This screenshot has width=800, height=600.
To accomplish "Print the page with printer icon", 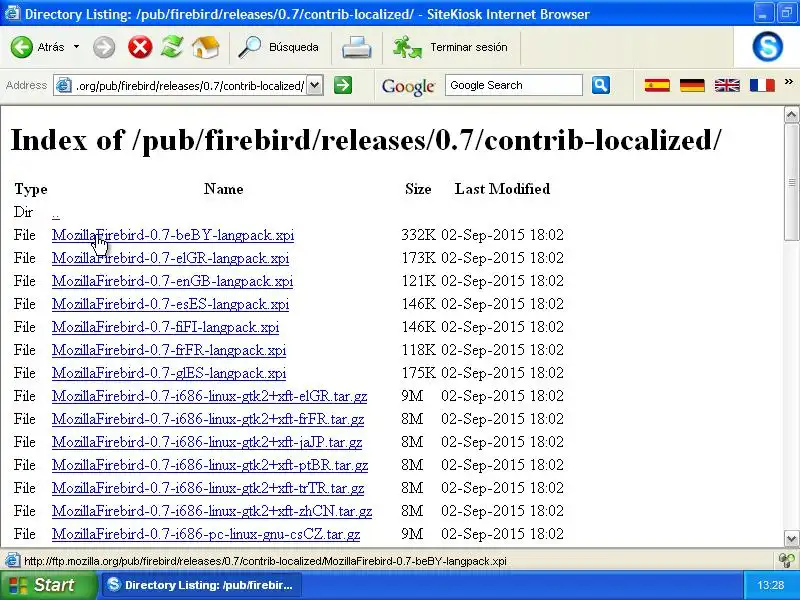I will pos(357,47).
